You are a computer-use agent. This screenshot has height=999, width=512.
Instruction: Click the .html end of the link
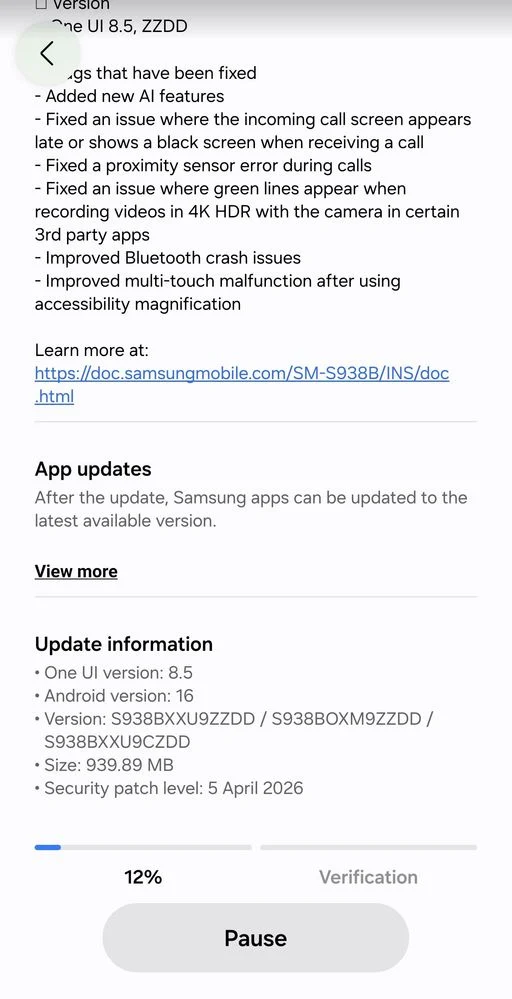(x=54, y=396)
